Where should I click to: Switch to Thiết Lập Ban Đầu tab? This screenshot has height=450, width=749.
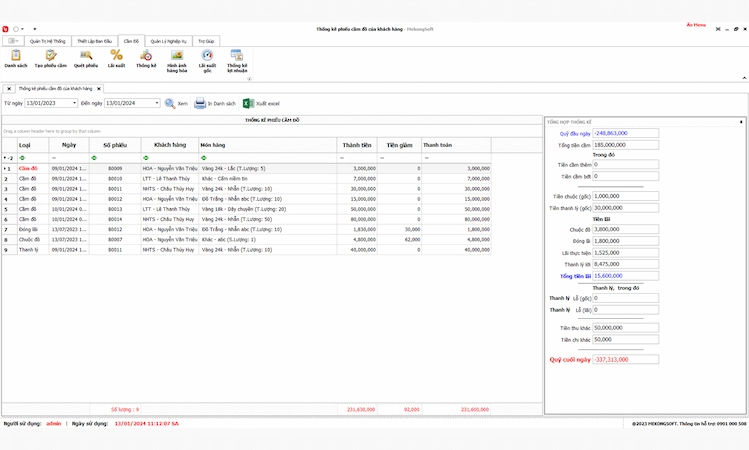point(95,41)
